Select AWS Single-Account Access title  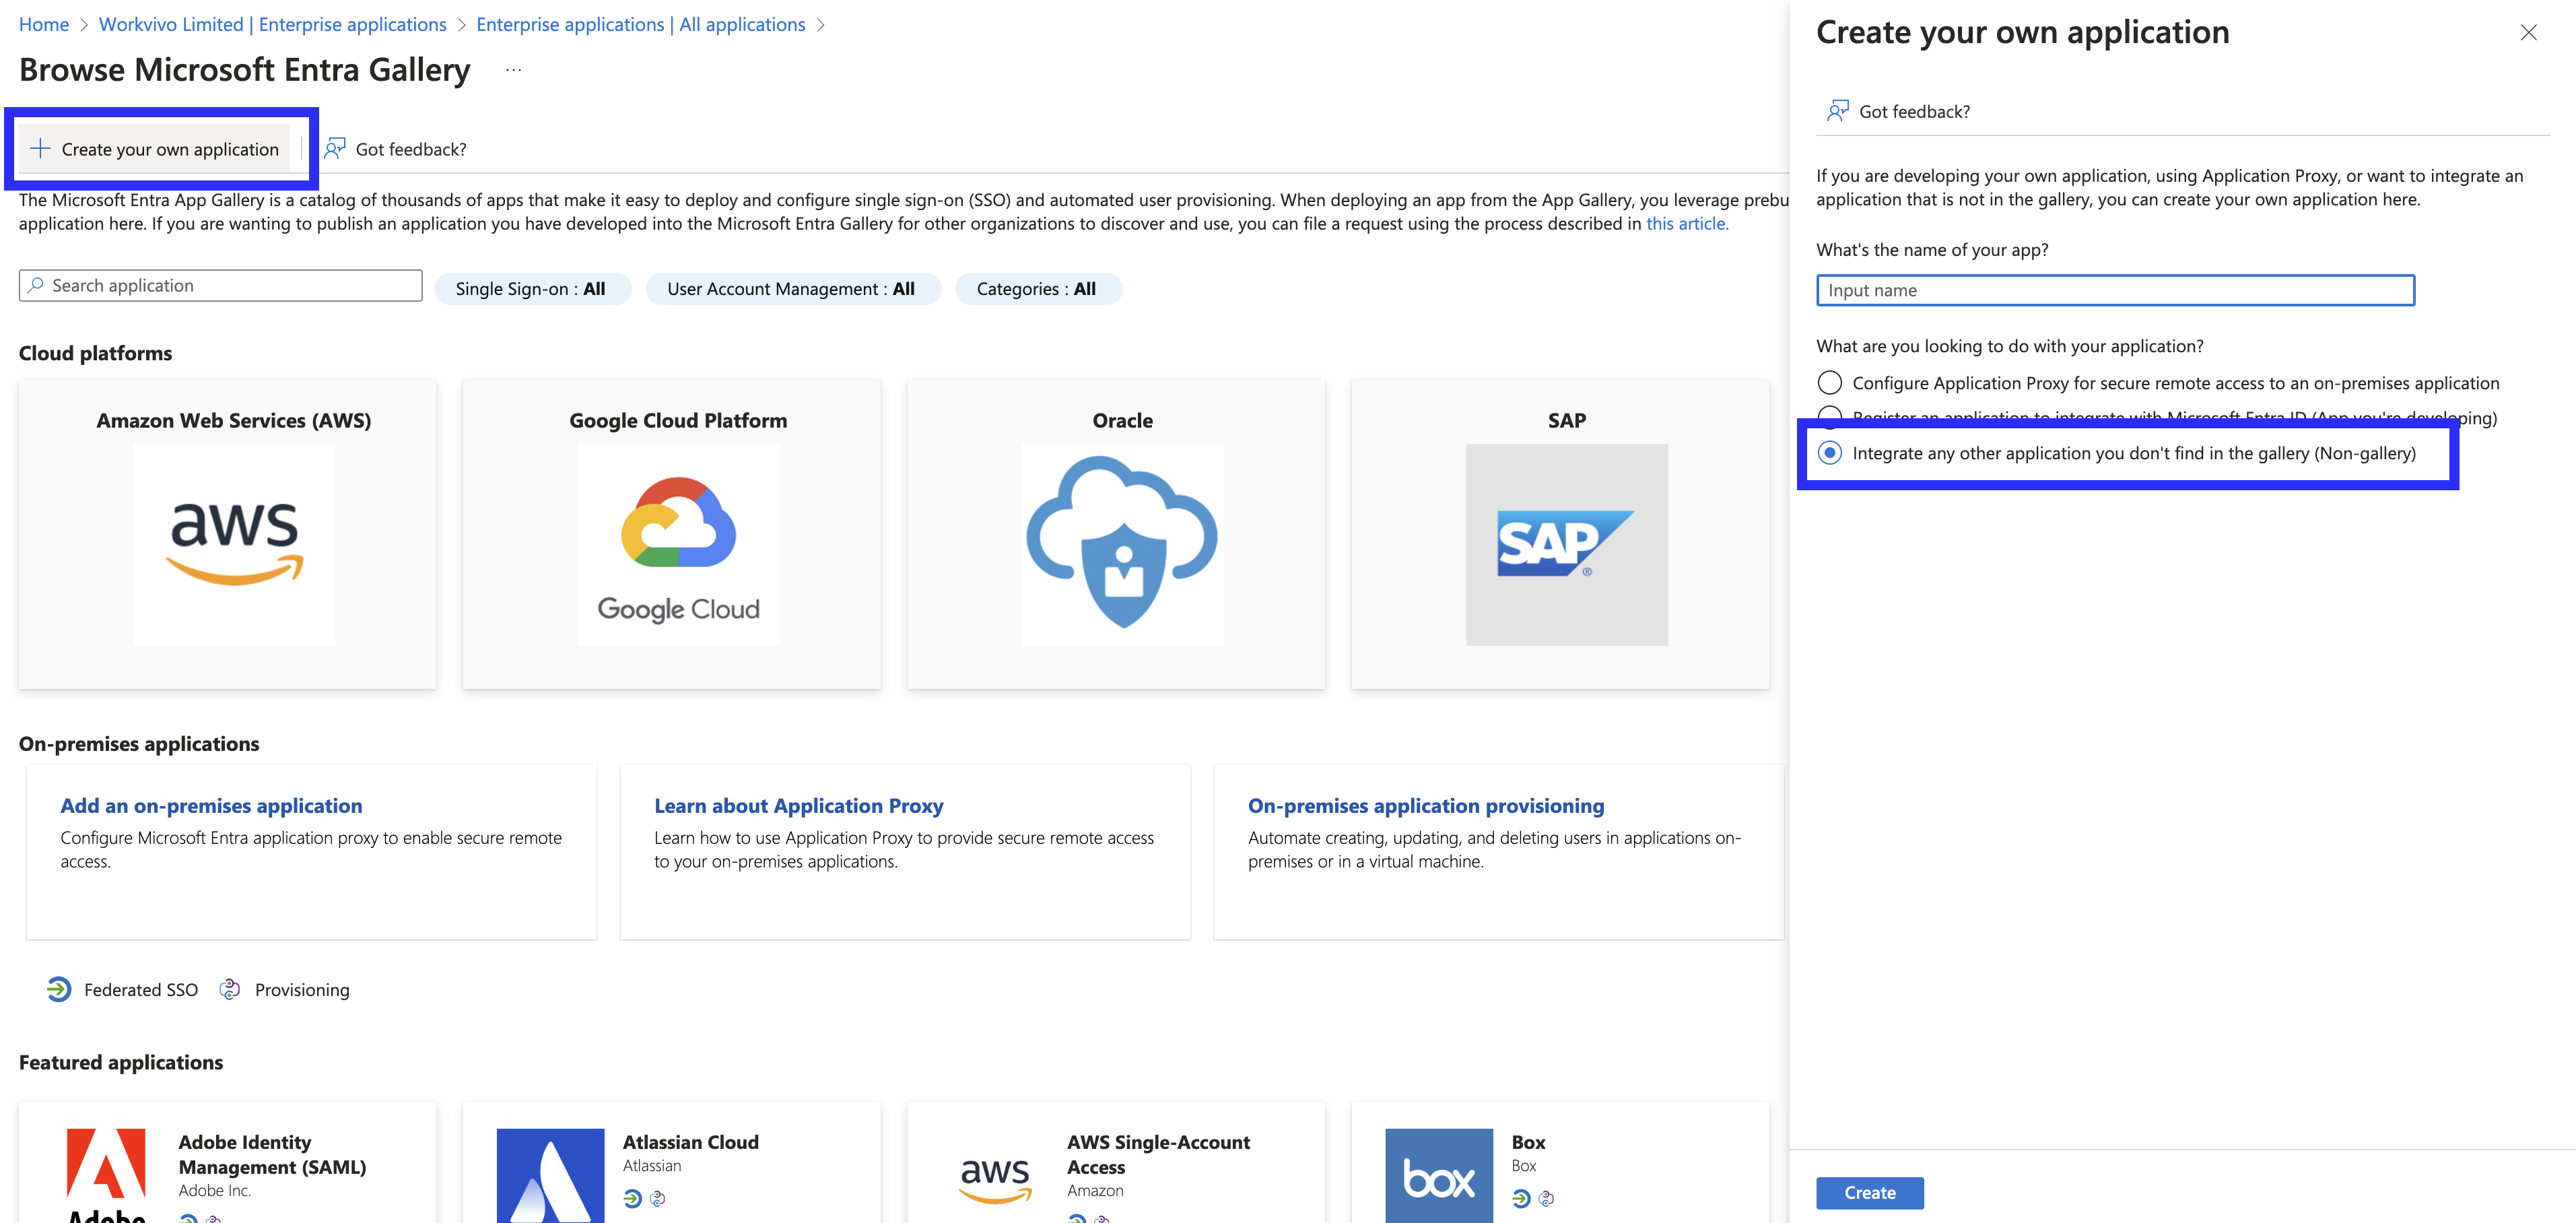[1158, 1154]
